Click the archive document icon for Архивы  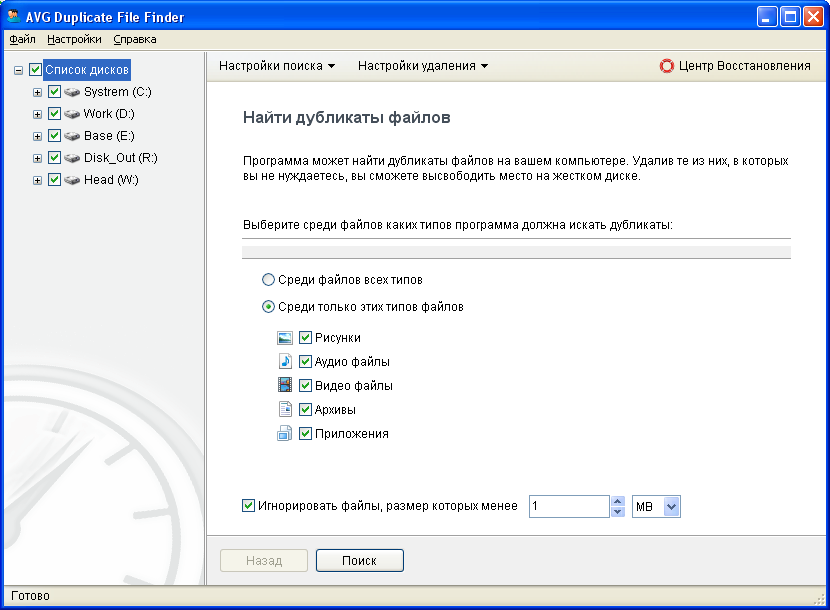pyautogui.click(x=285, y=409)
